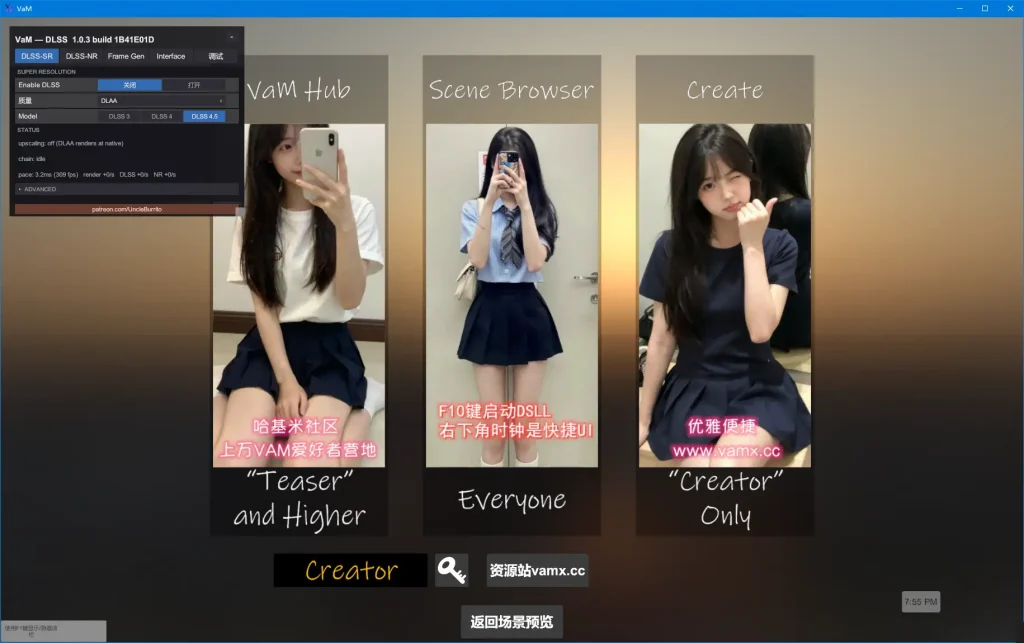1024x643 pixels.
Task: Open the patreon.com/UncleBurrito link
Action: (x=127, y=210)
